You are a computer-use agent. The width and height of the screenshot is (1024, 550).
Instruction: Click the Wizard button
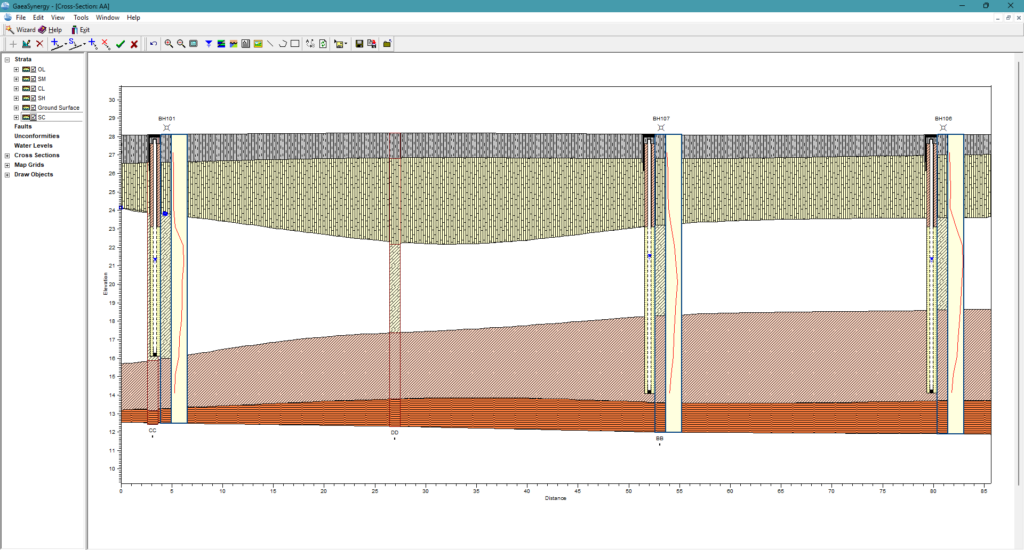pos(20,30)
